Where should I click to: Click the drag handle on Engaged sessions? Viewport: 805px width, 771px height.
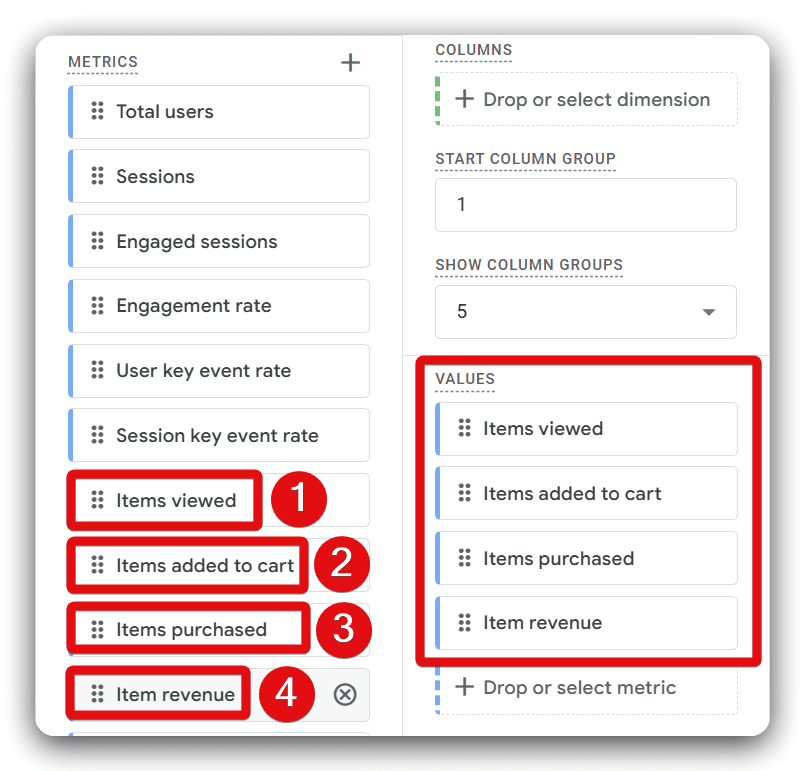point(97,241)
